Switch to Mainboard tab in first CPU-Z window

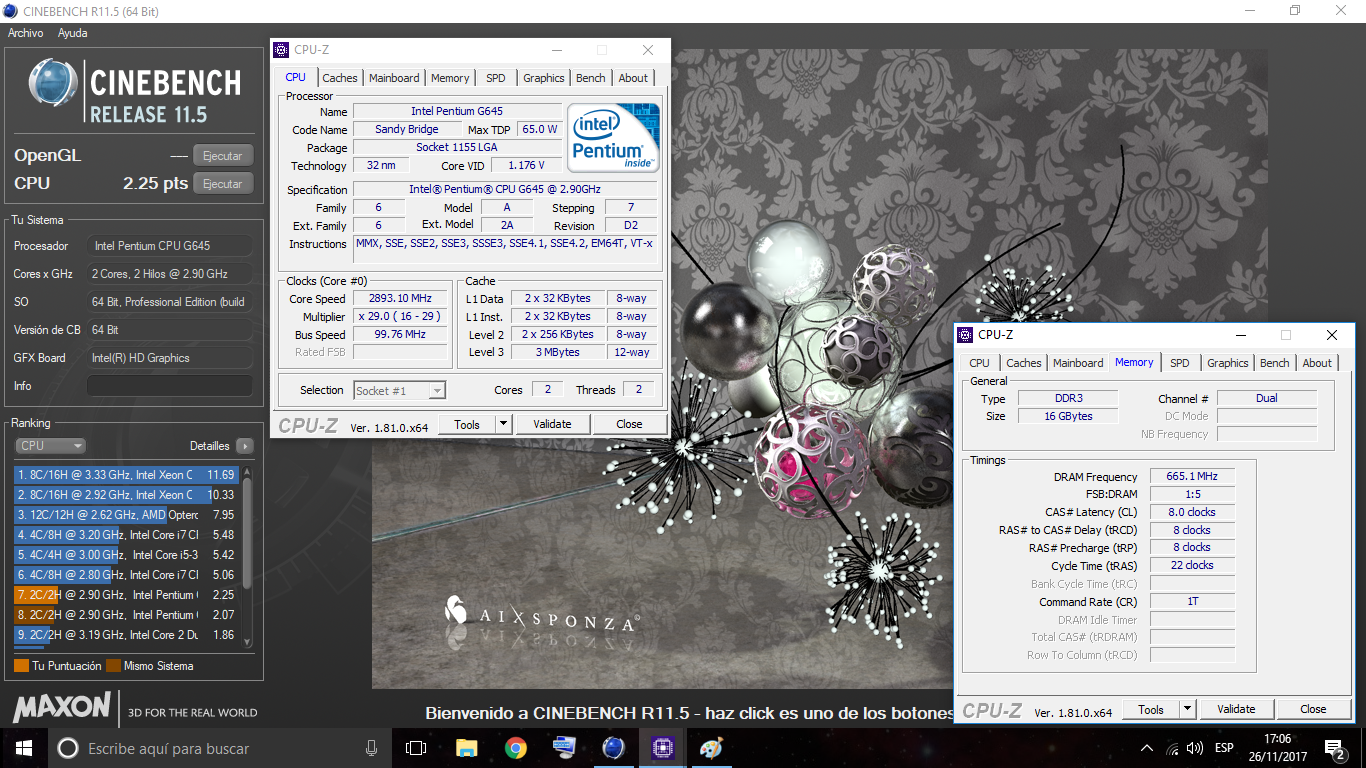coord(394,78)
